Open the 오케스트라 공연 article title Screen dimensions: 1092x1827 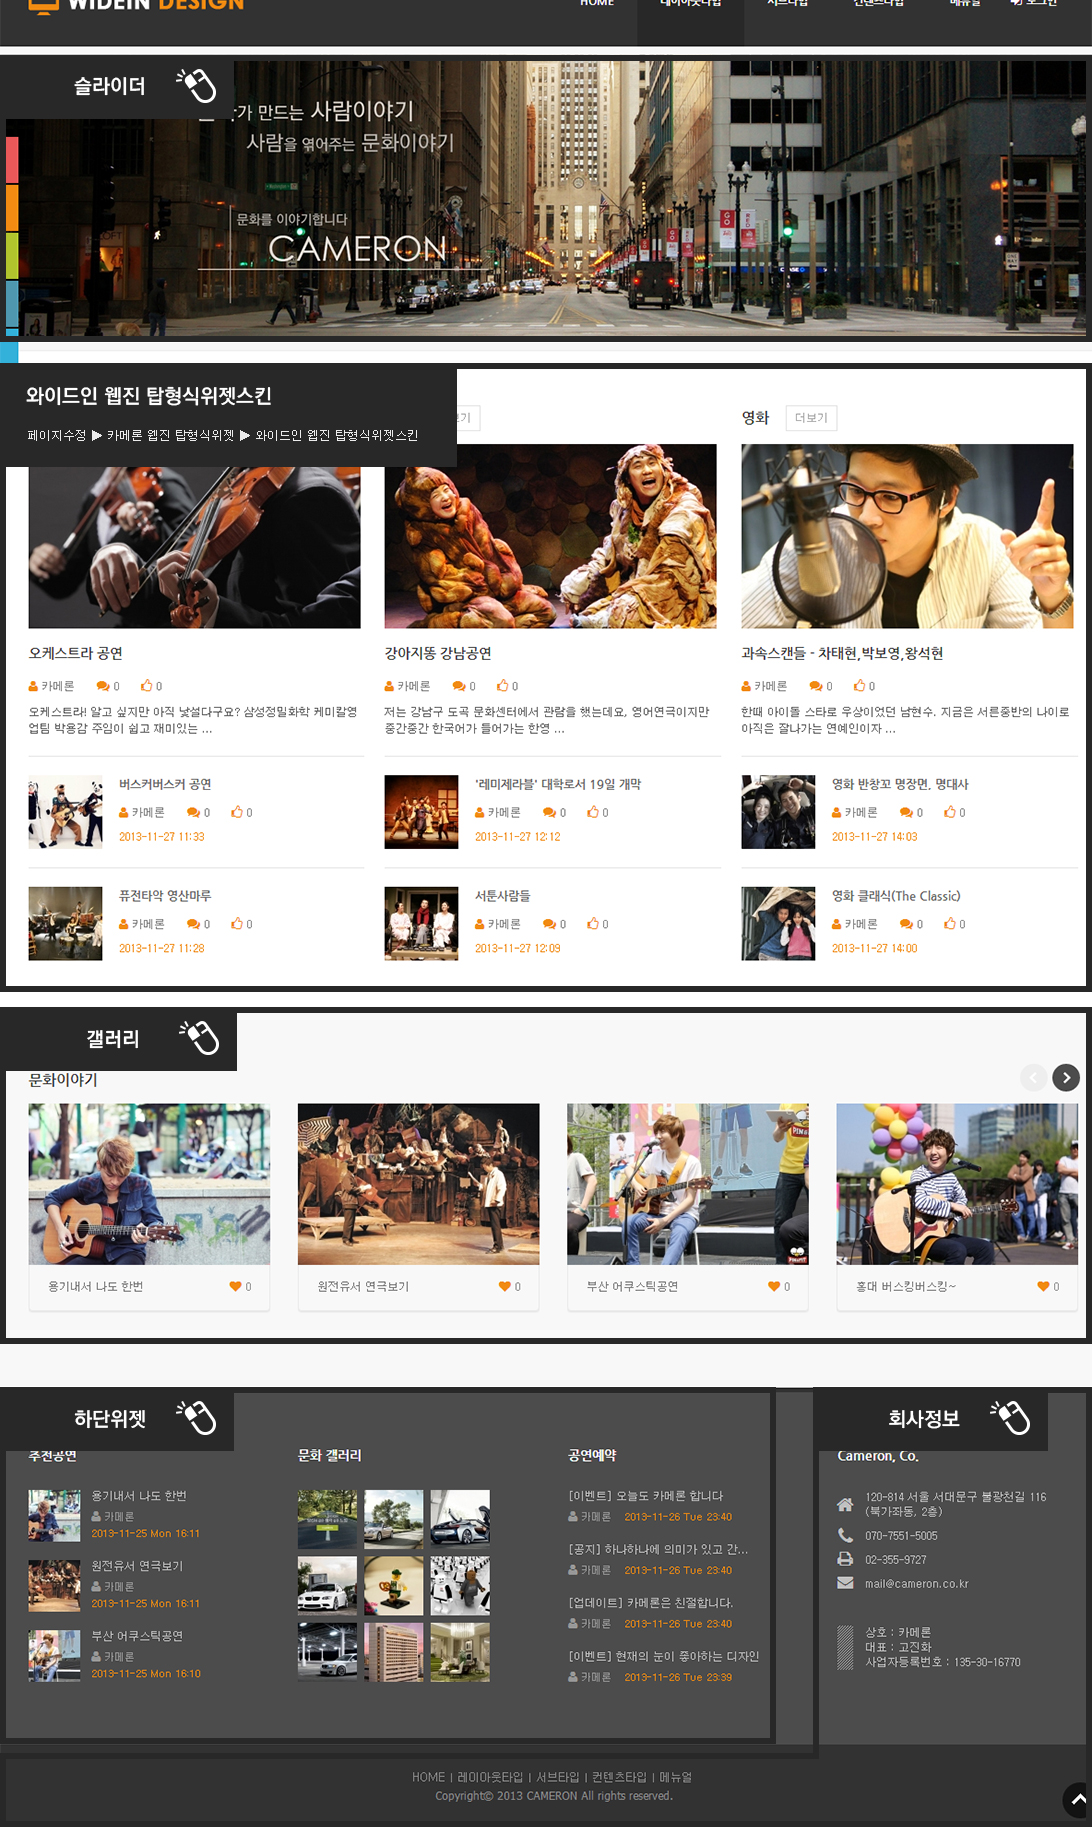click(x=76, y=653)
